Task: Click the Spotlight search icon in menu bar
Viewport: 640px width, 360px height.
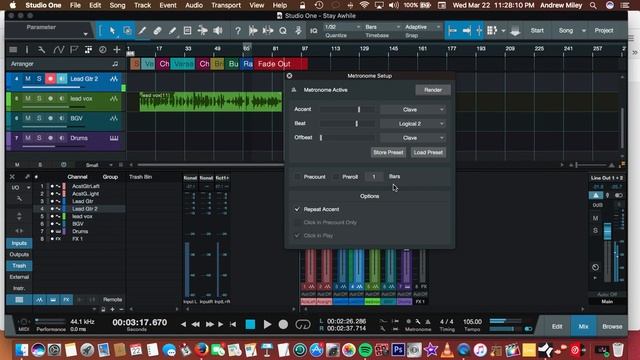Action: pyautogui.click(x=593, y=5)
